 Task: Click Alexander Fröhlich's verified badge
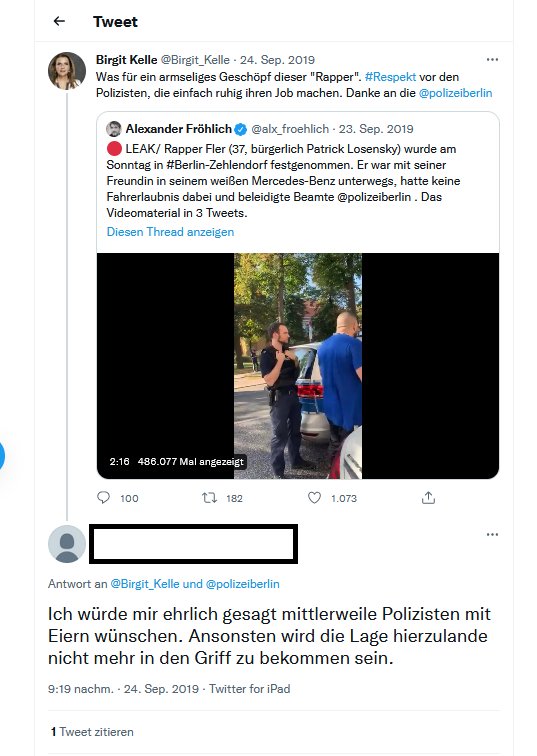[x=241, y=129]
